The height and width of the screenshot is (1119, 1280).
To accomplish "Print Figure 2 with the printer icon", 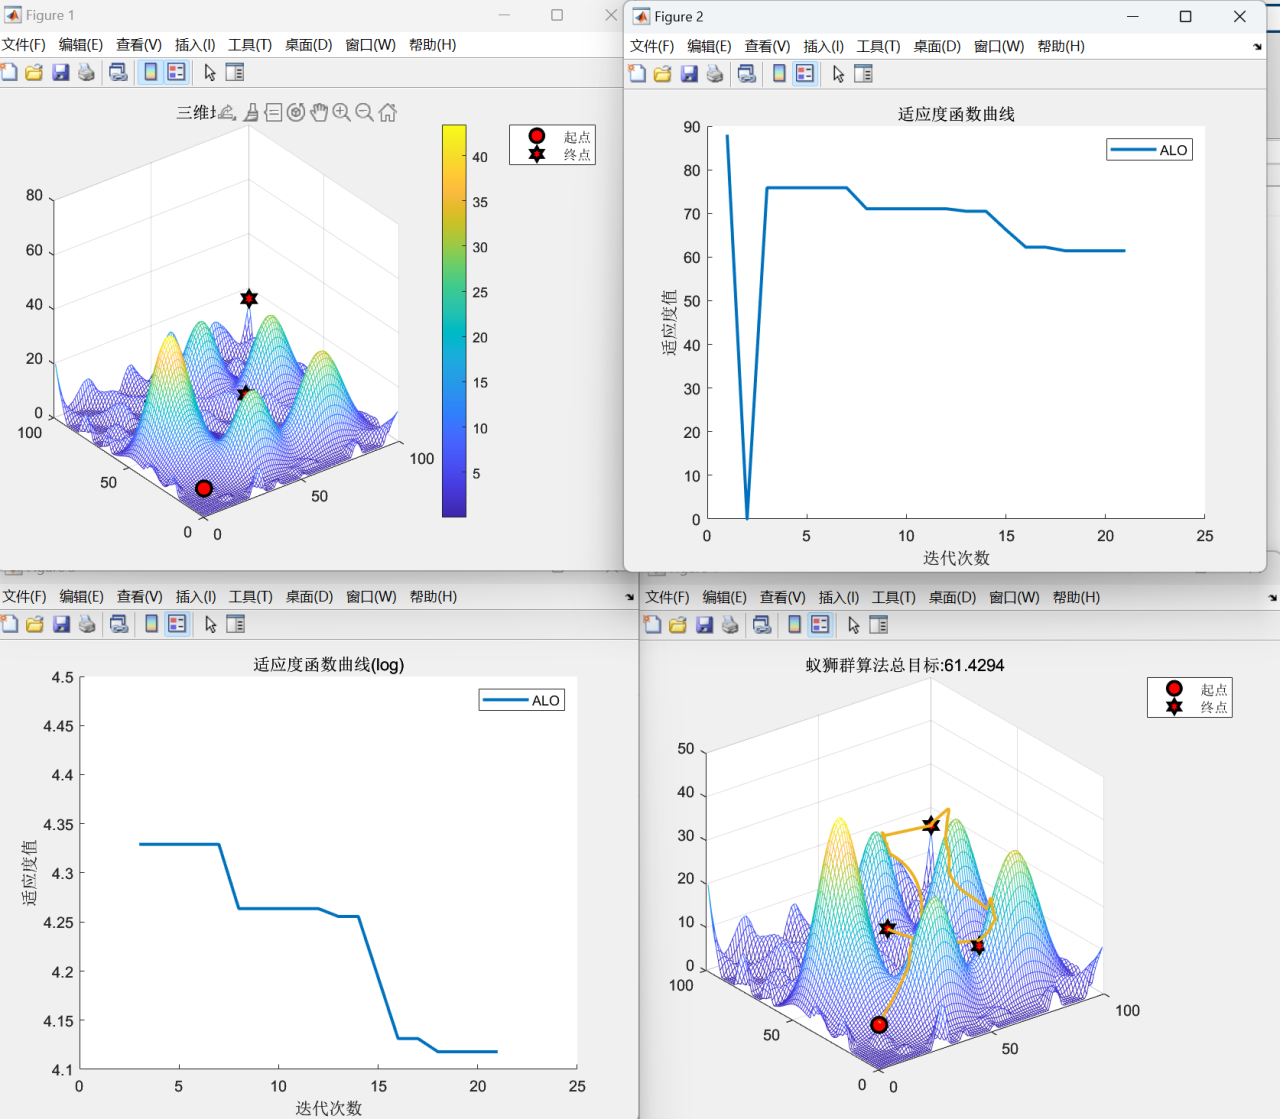I will 714,73.
